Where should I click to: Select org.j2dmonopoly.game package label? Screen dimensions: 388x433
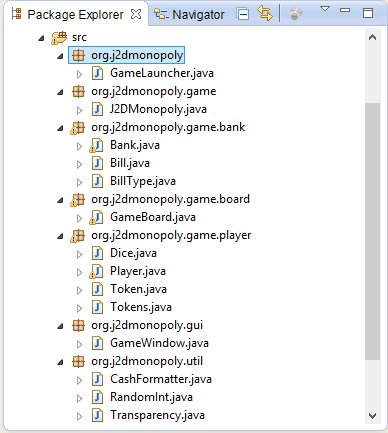(x=154, y=91)
